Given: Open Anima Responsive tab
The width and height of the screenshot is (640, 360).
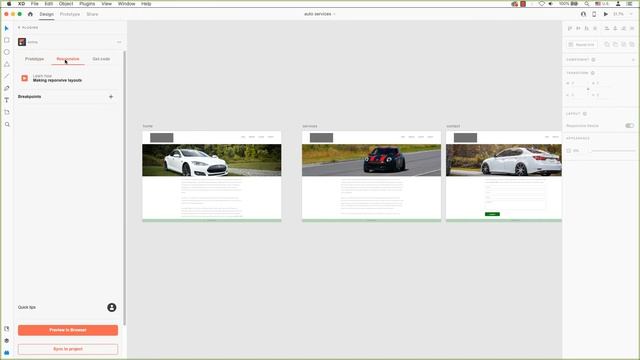Looking at the screenshot, I should (x=68, y=59).
